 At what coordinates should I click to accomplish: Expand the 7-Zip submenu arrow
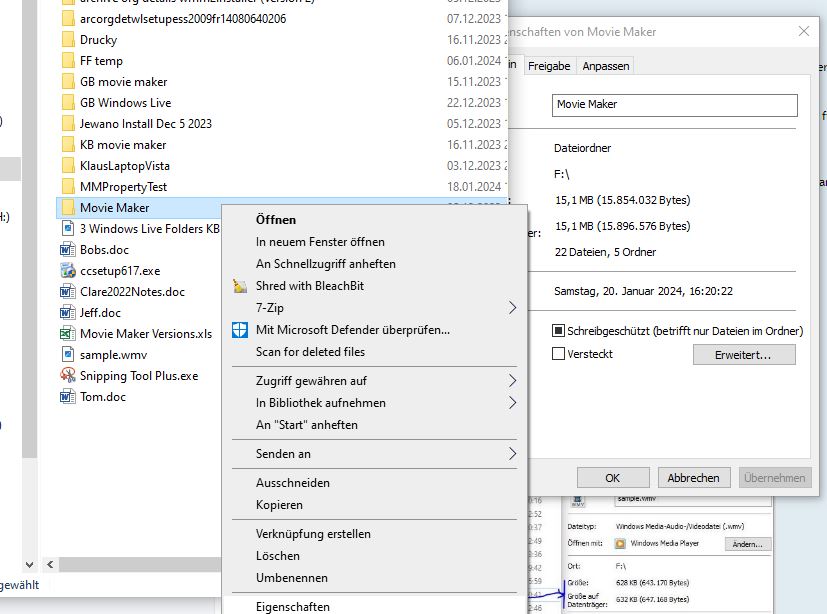coord(513,308)
